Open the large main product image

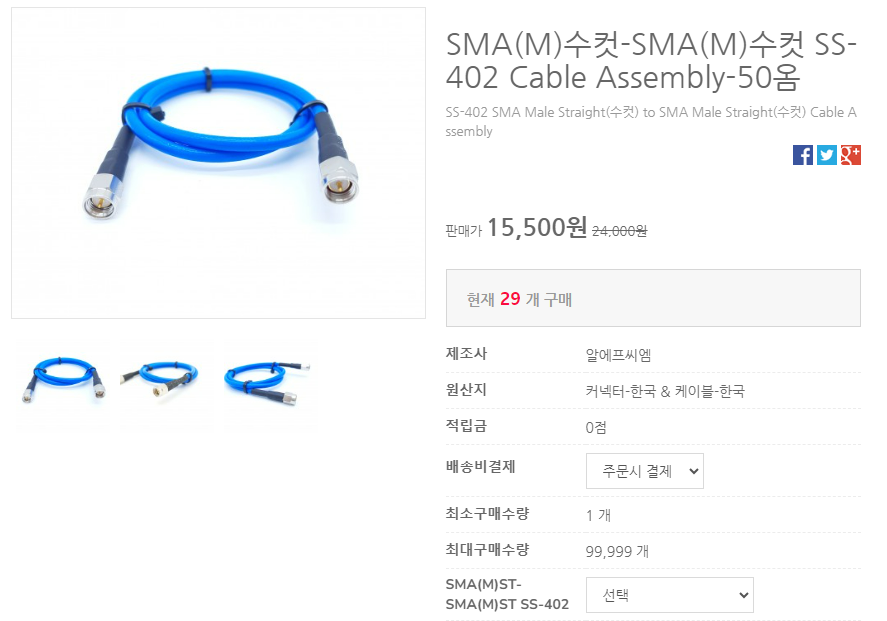pyautogui.click(x=218, y=163)
